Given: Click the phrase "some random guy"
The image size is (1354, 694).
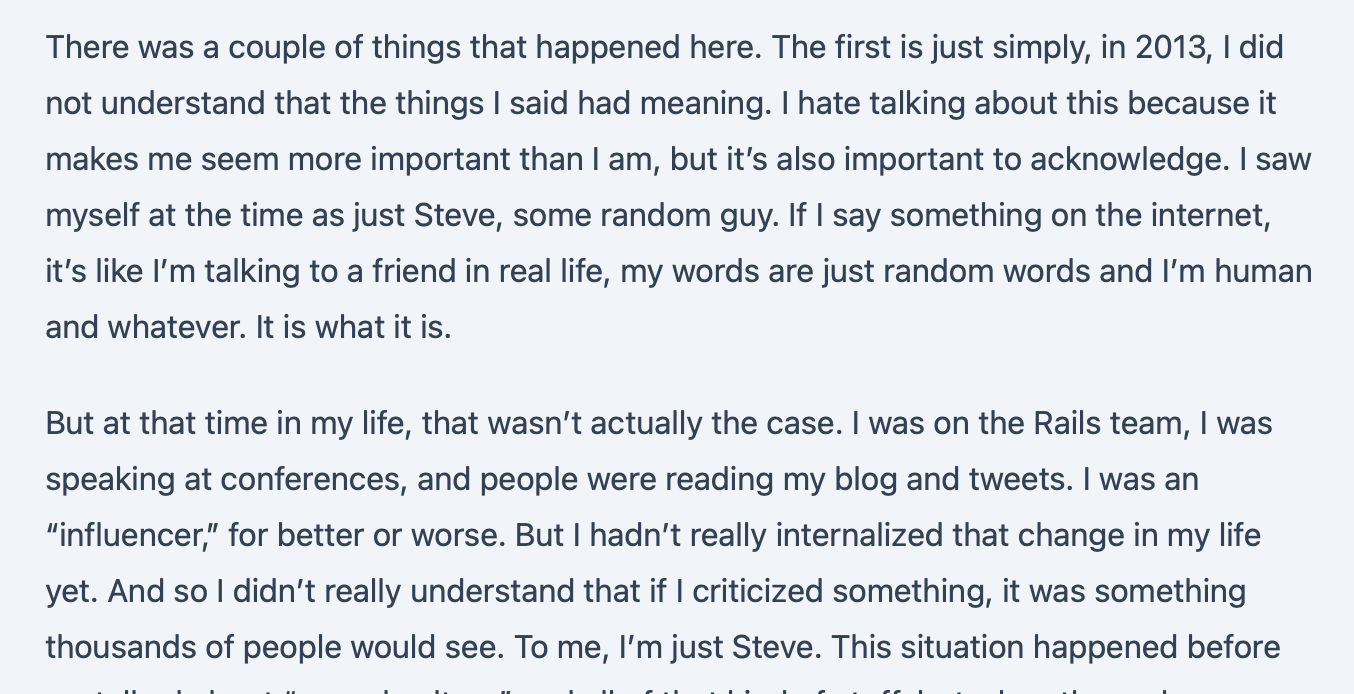Looking at the screenshot, I should (x=621, y=215).
